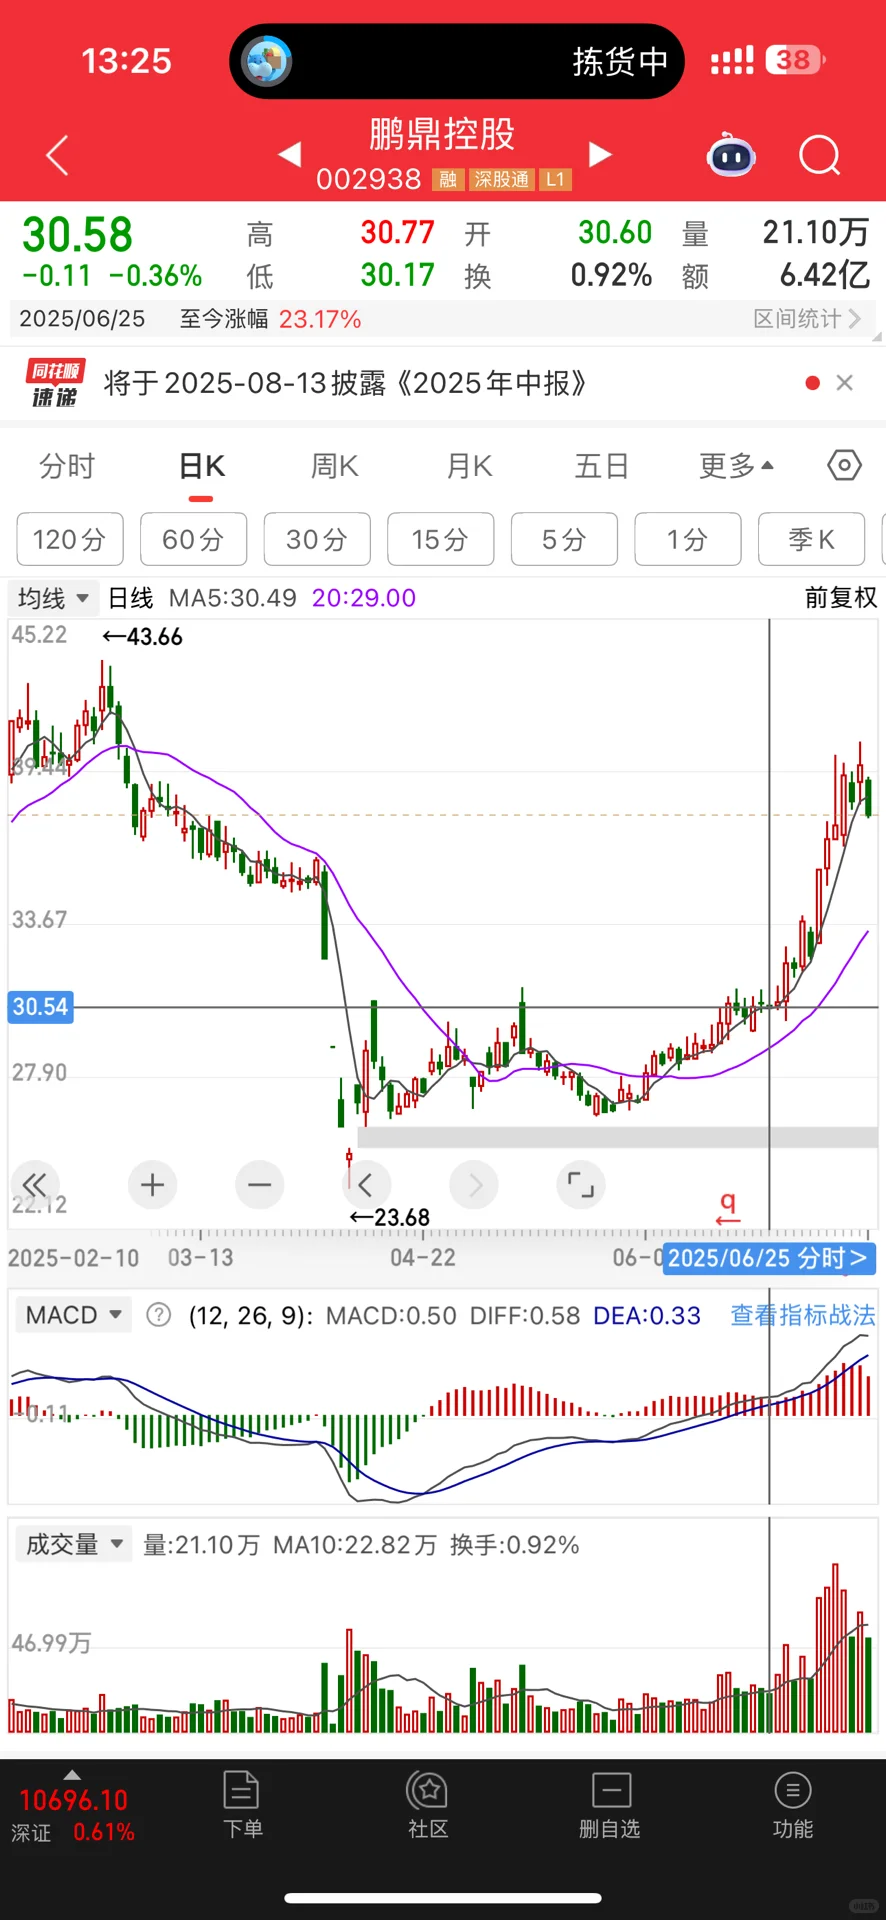Open 均线 indicator dropdown
This screenshot has width=886, height=1920.
point(53,598)
